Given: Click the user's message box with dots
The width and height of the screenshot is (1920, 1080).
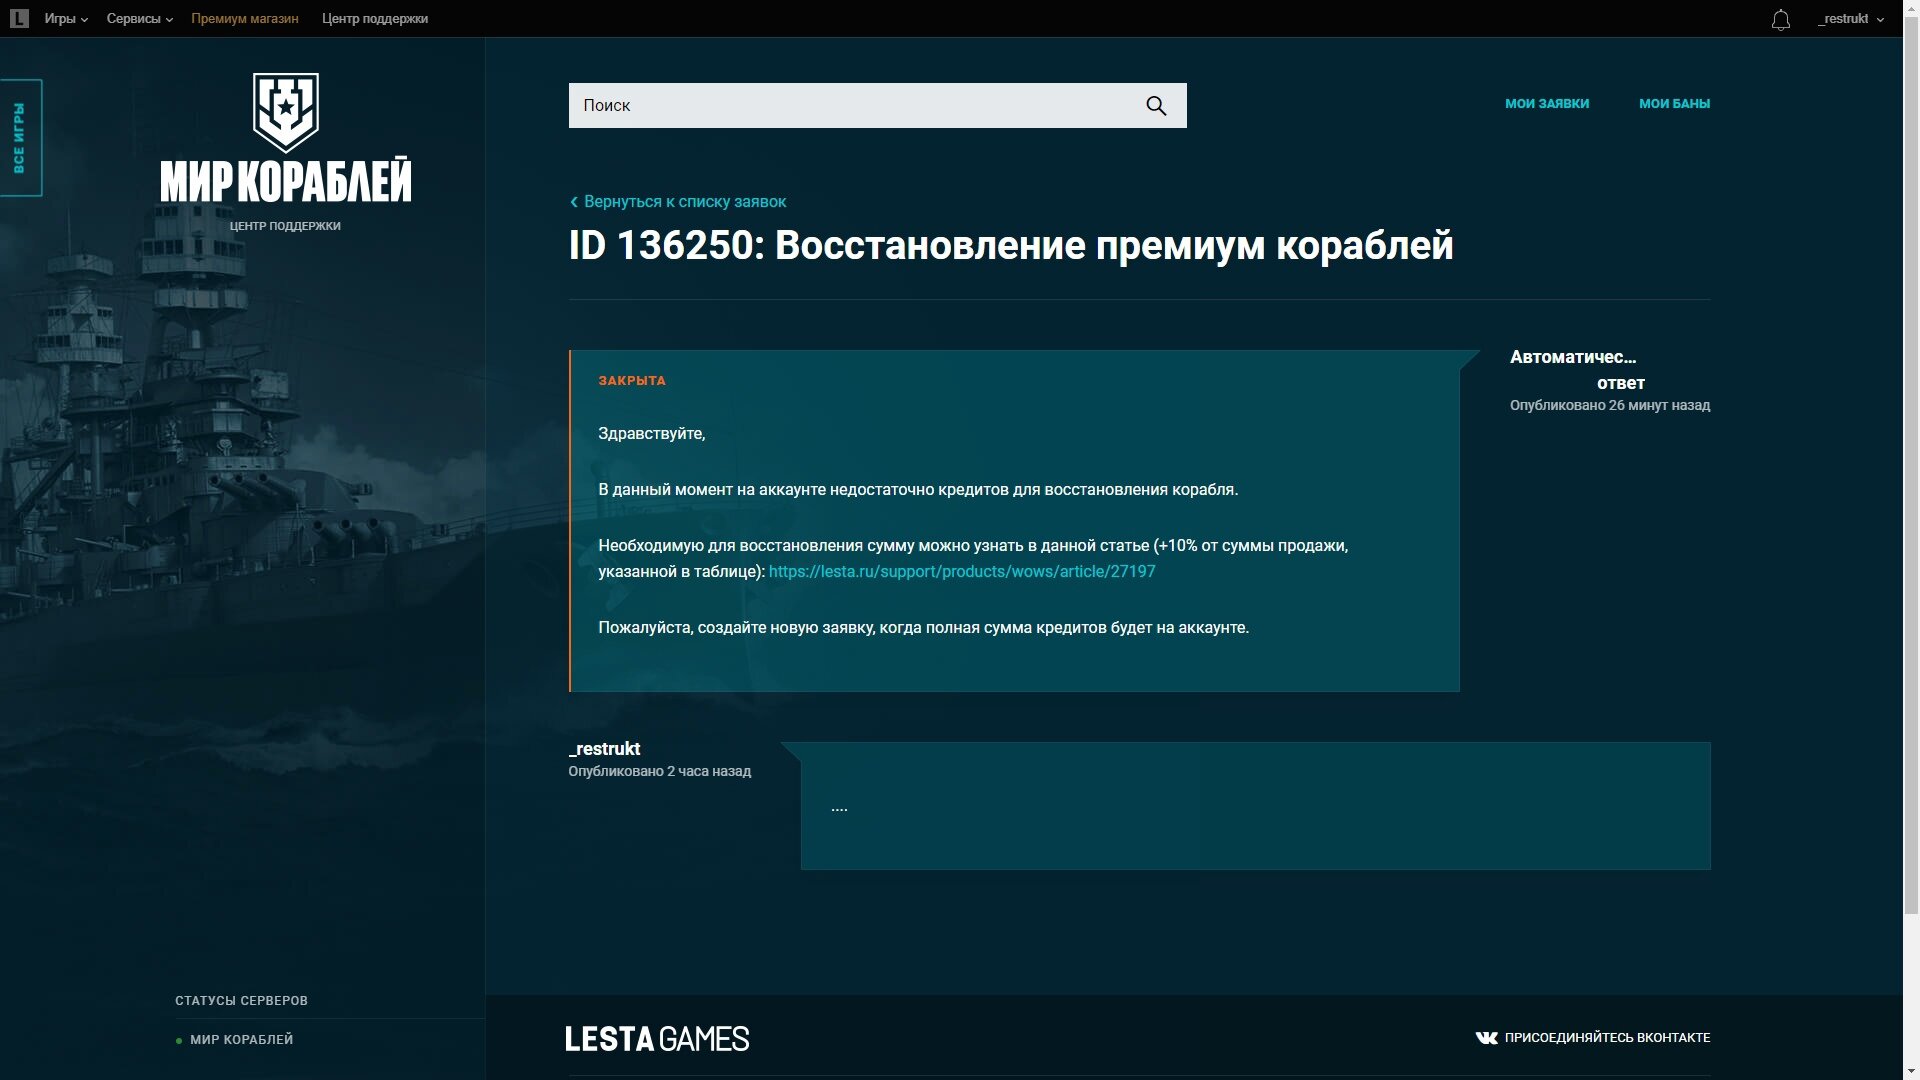Looking at the screenshot, I should 1255,806.
